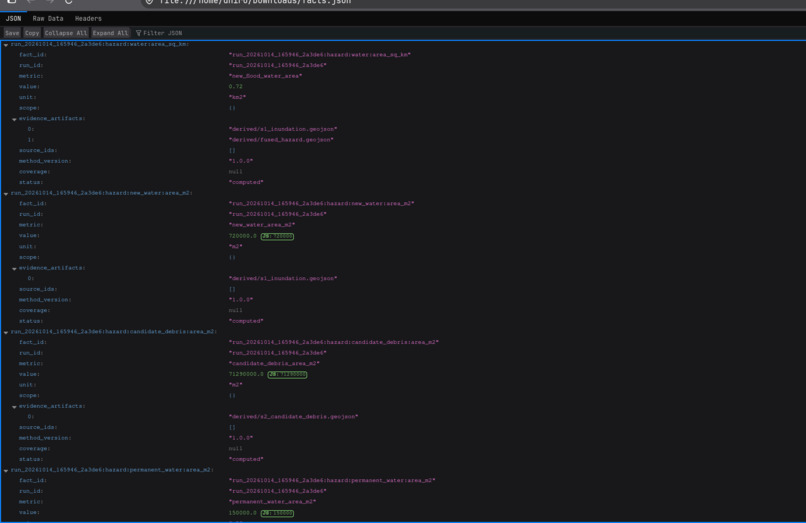Select the status "computed" in the candidate_debris block
This screenshot has height=523, width=806.
pos(246,459)
